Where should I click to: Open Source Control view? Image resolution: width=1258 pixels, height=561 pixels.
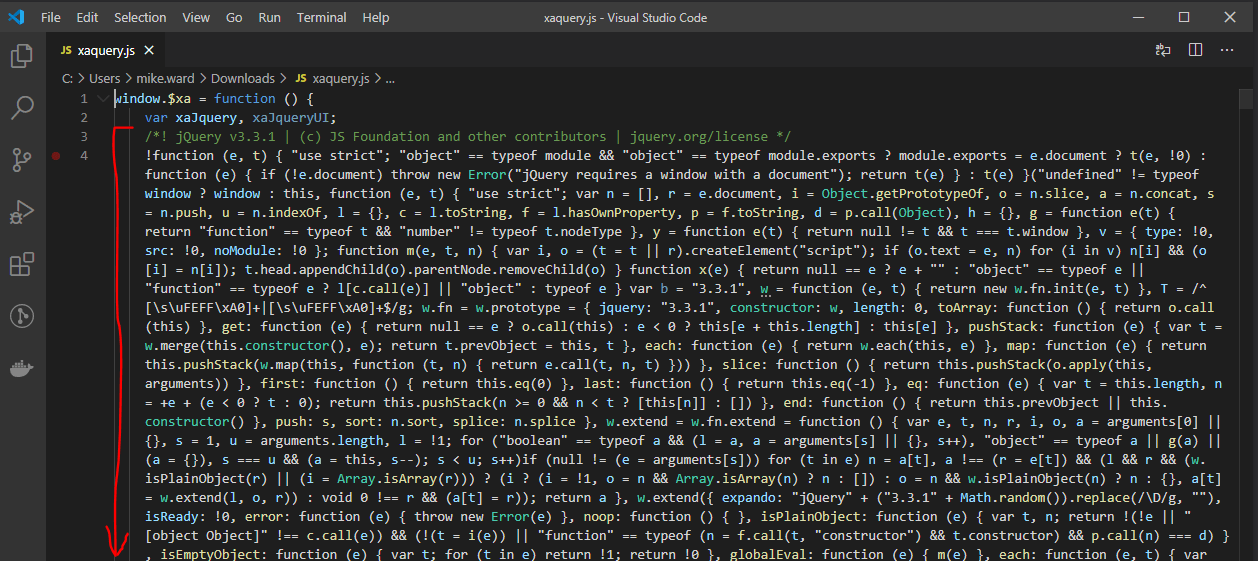click(x=22, y=159)
